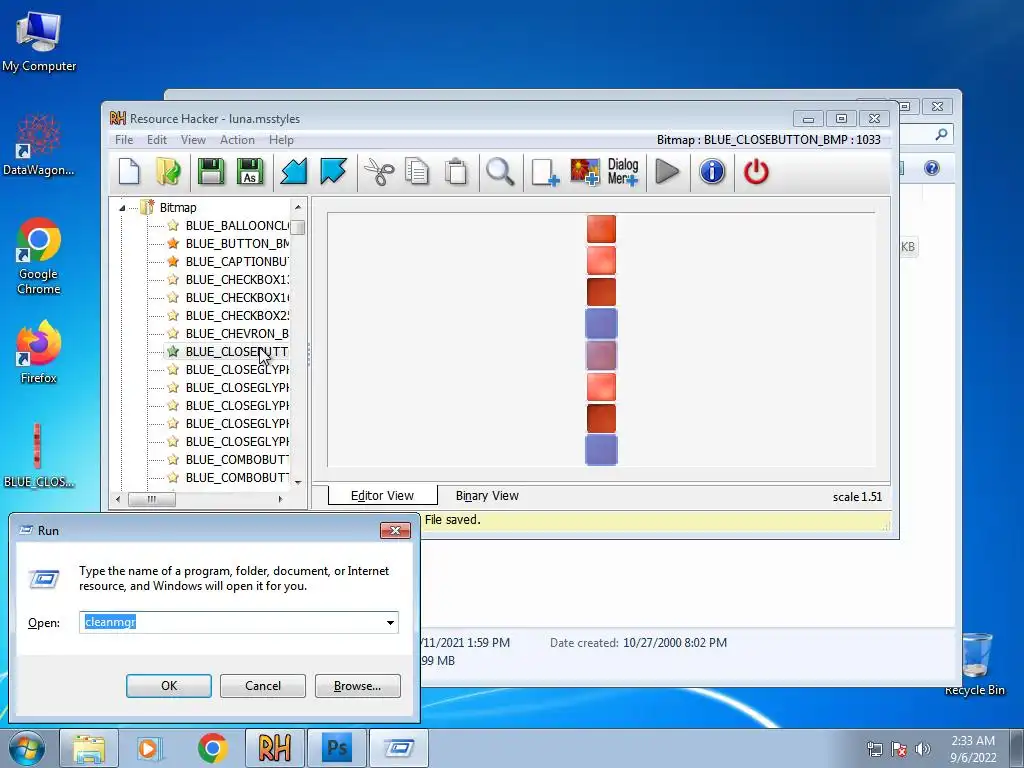
Task: Click the Save As floppy icon
Action: 250,172
